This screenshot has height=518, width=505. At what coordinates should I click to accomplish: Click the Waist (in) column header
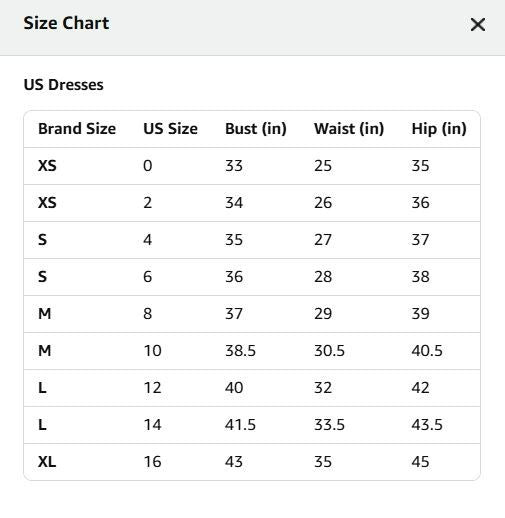349,129
